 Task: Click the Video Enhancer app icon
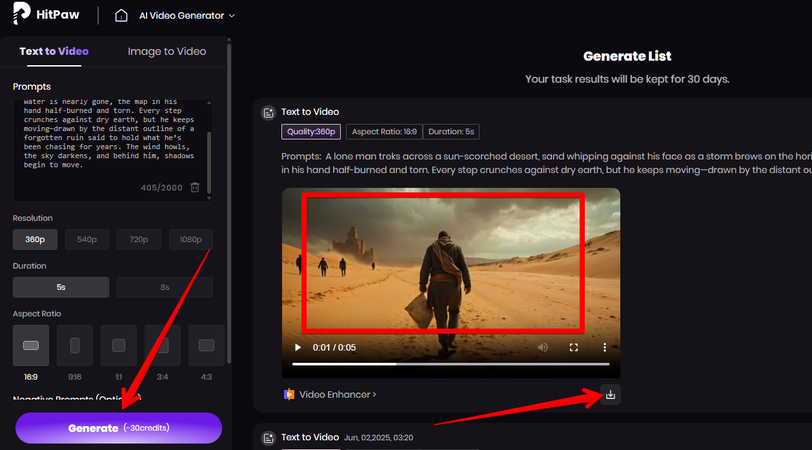click(289, 395)
